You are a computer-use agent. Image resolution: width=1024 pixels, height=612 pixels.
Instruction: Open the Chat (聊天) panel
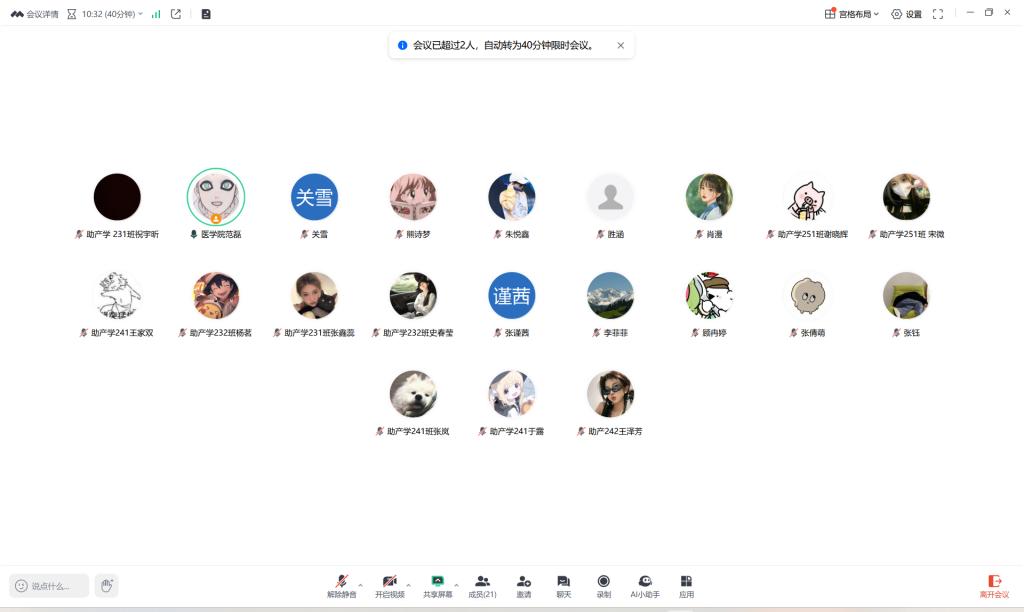pyautogui.click(x=563, y=585)
